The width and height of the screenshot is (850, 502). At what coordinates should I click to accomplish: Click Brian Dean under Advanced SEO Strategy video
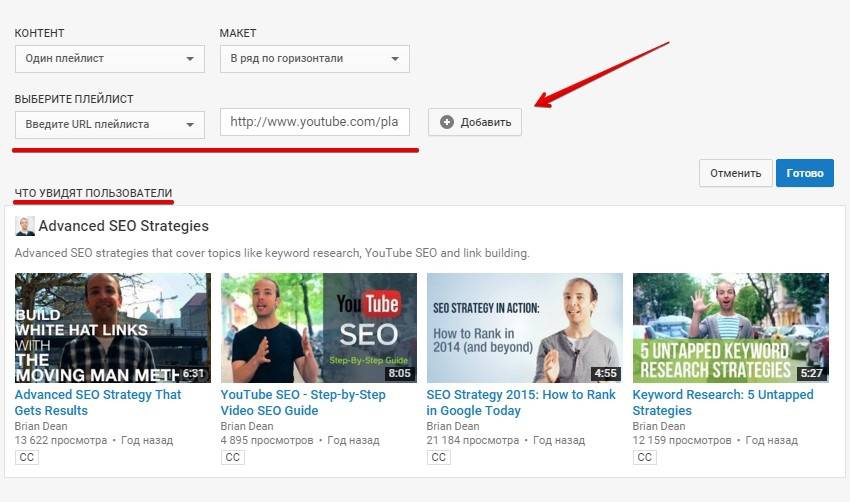pos(41,426)
